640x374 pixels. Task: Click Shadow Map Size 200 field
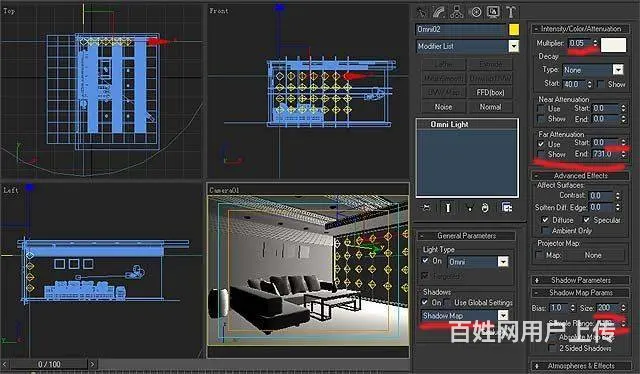coord(608,308)
